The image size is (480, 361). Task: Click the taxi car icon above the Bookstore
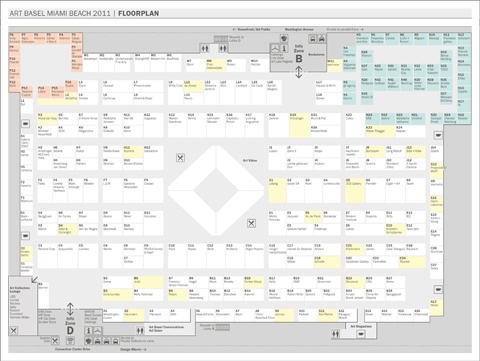coord(322,39)
